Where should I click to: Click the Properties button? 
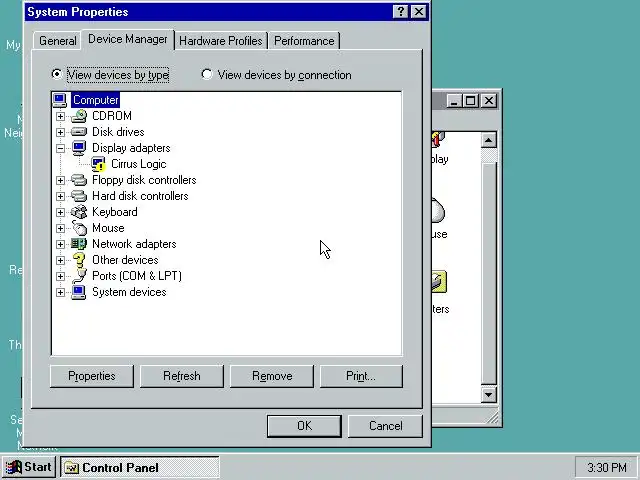(x=92, y=376)
